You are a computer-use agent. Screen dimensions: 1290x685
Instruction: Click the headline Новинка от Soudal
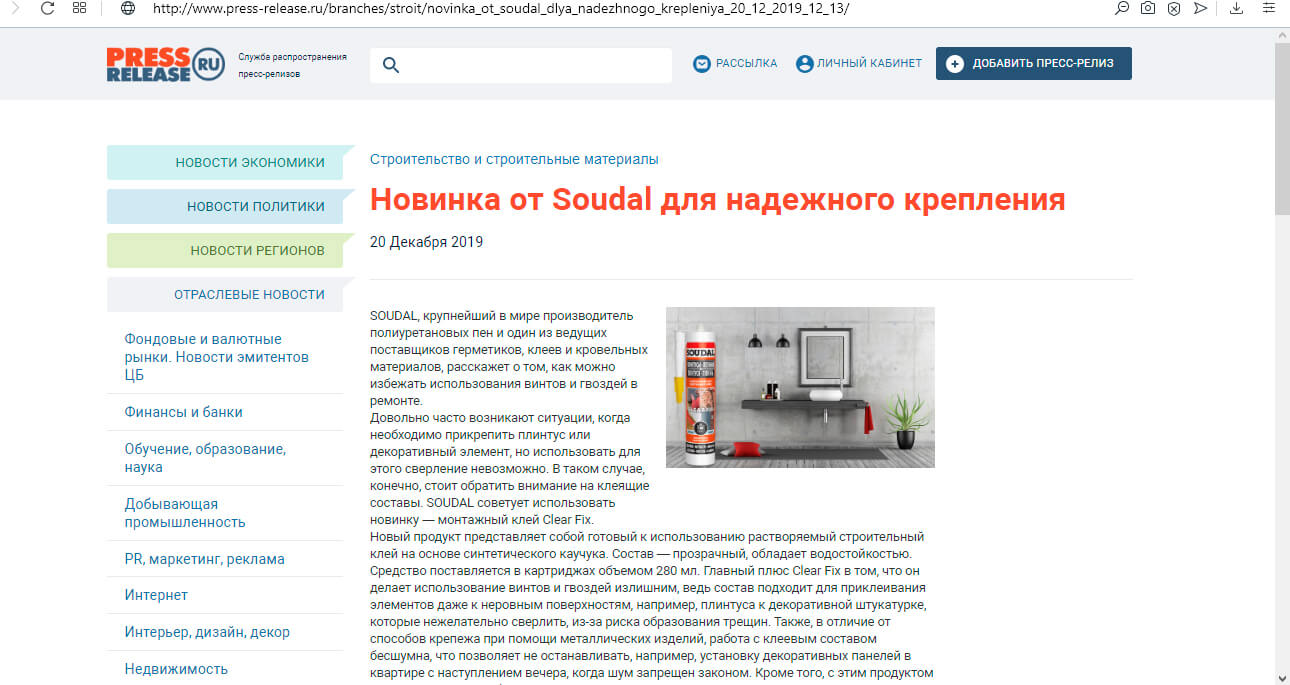tap(717, 199)
